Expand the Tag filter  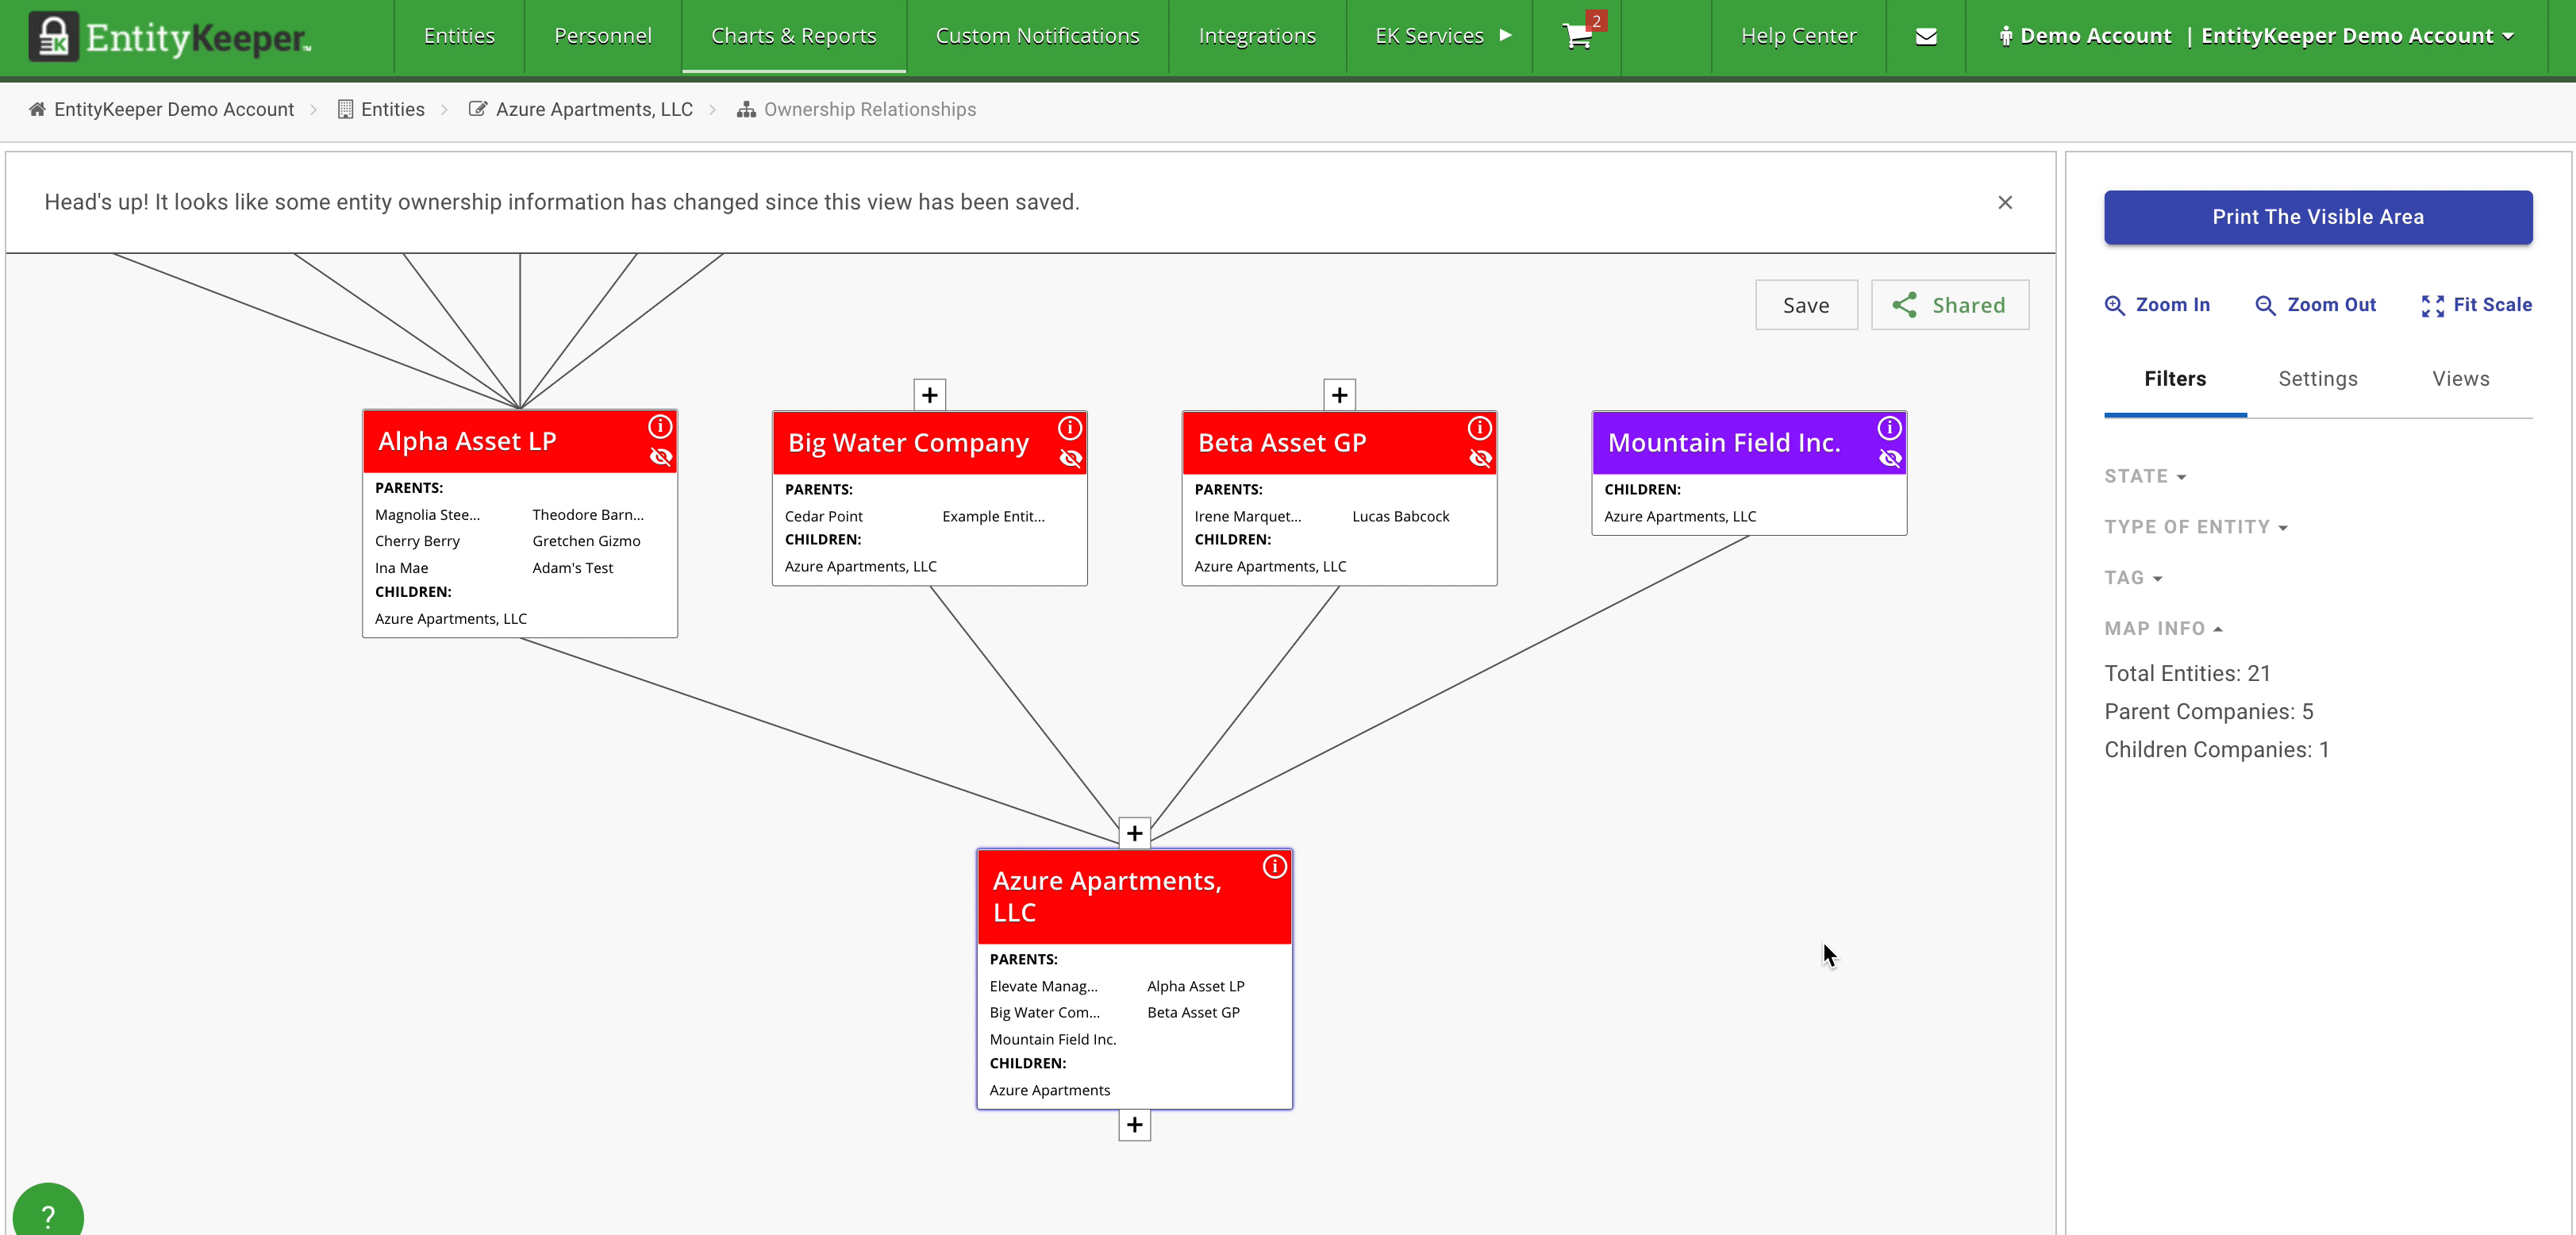[2133, 578]
